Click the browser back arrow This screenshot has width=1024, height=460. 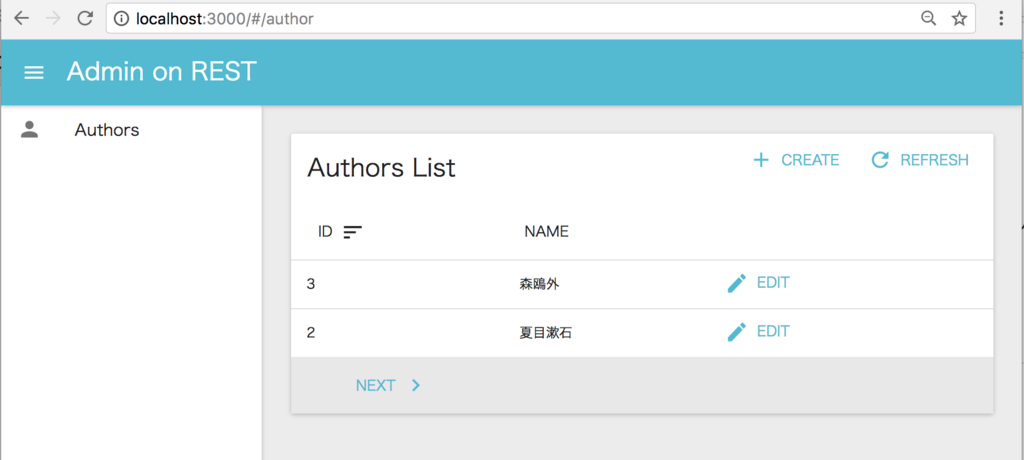[x=22, y=18]
